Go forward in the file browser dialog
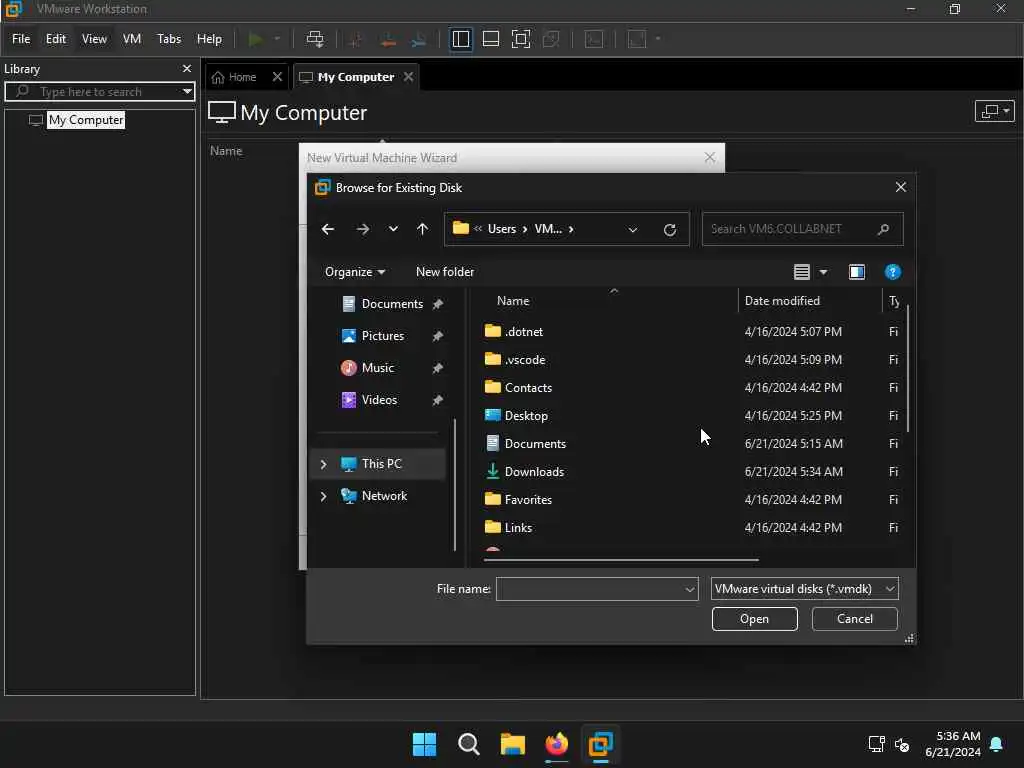The image size is (1024, 768). tap(362, 229)
